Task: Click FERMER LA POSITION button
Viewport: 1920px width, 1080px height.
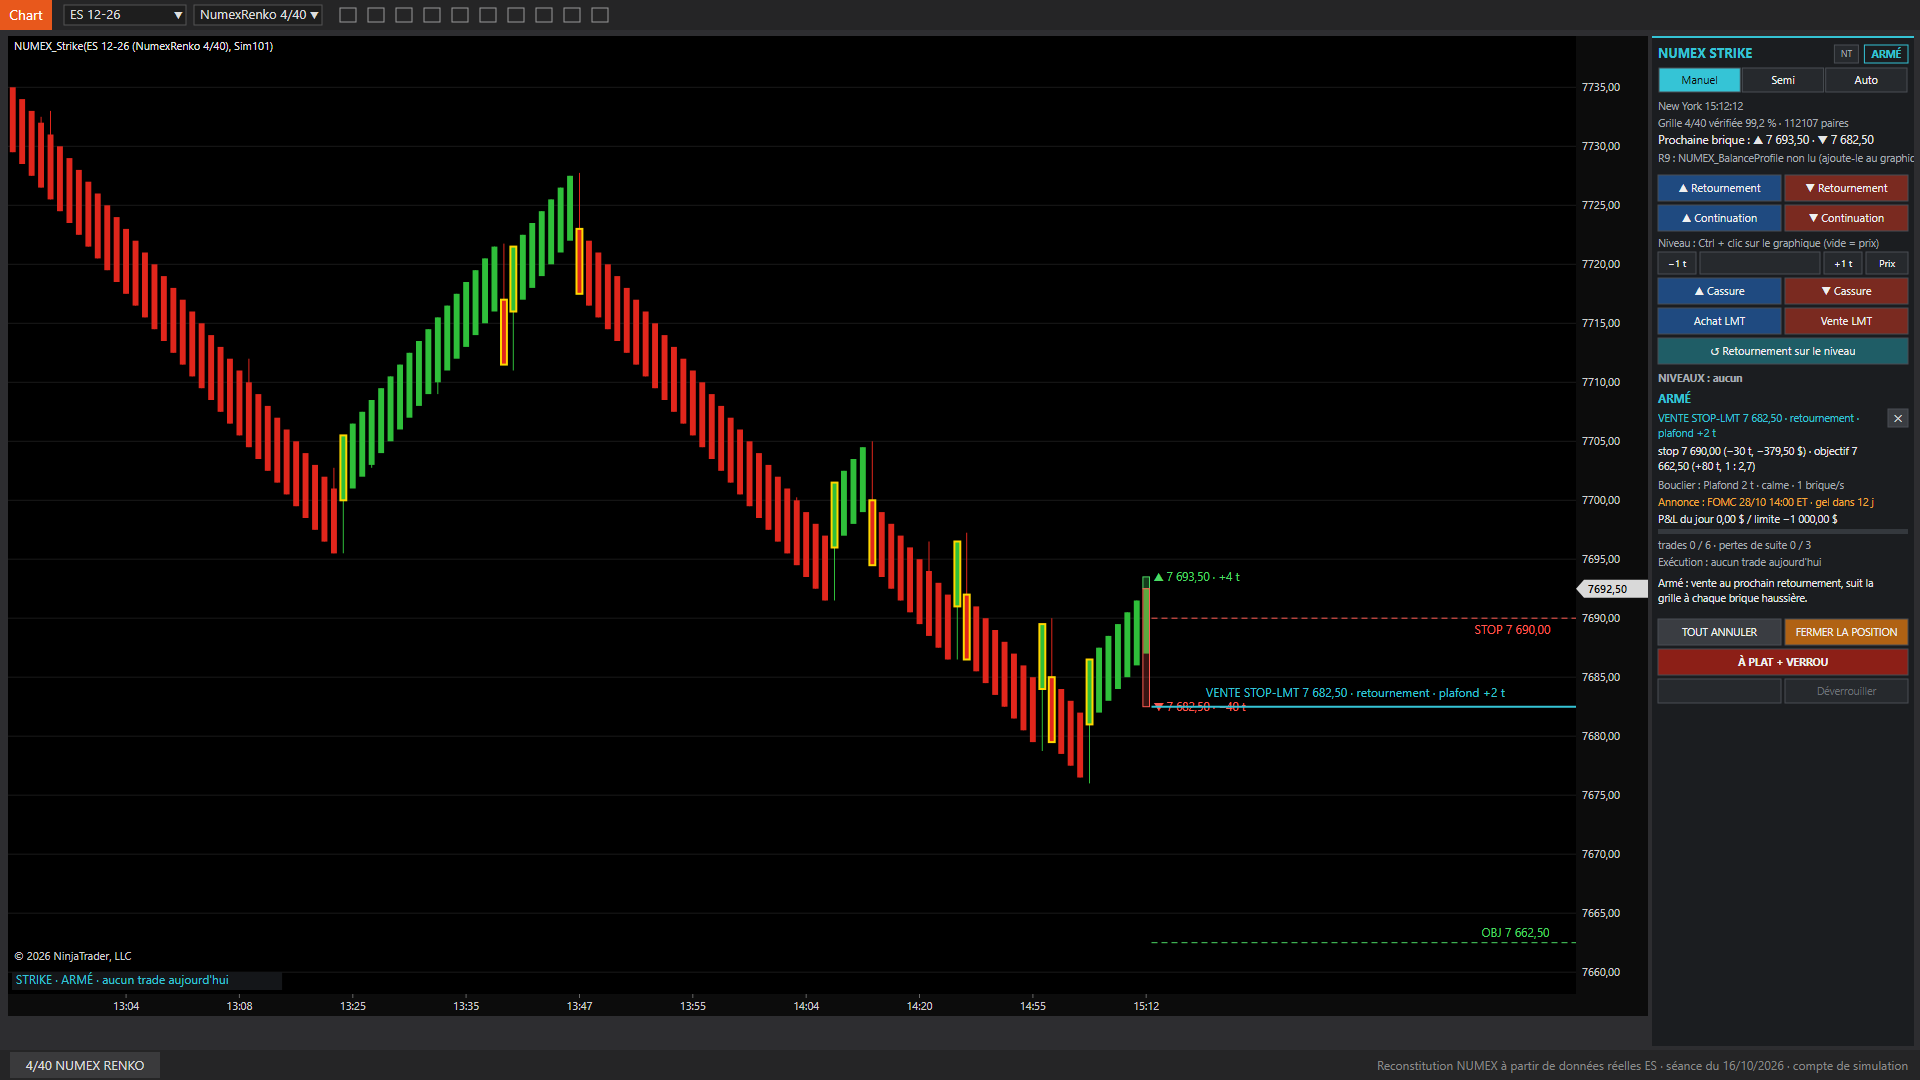Action: pos(1846,632)
